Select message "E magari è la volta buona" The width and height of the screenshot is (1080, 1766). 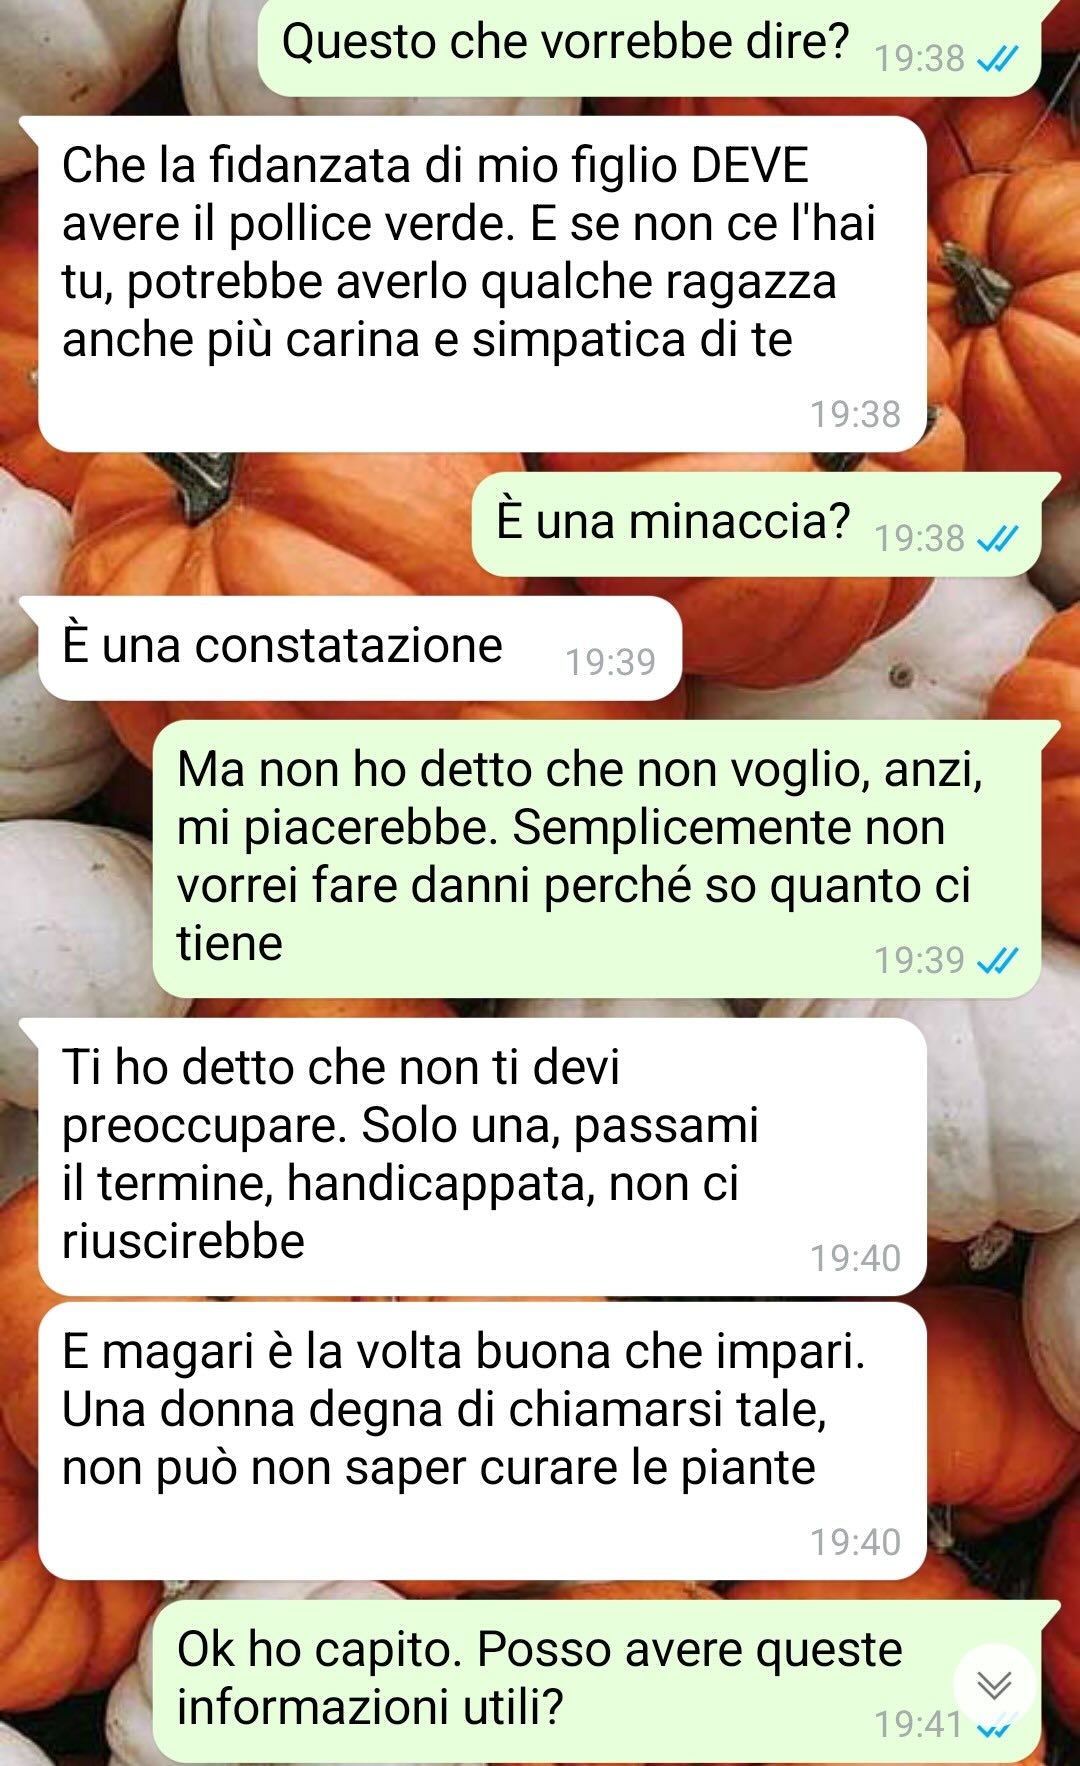point(482,1441)
